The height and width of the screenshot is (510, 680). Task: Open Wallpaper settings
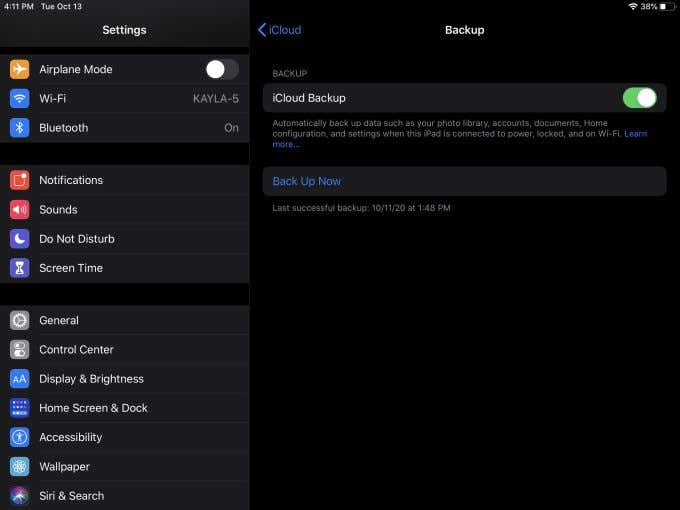coord(124,467)
